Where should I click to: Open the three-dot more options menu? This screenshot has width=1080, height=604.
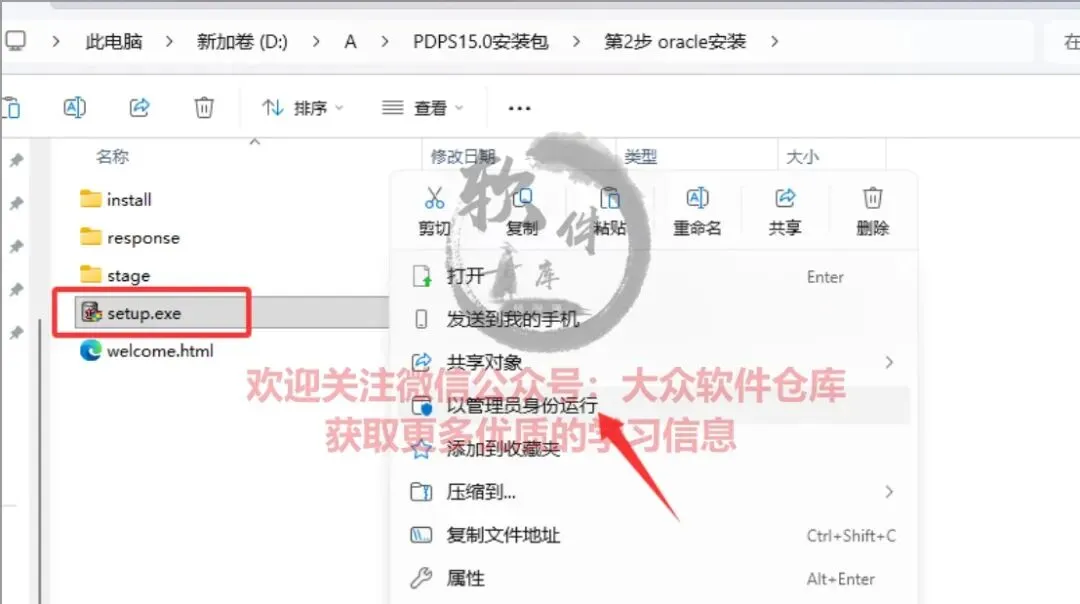pyautogui.click(x=519, y=108)
